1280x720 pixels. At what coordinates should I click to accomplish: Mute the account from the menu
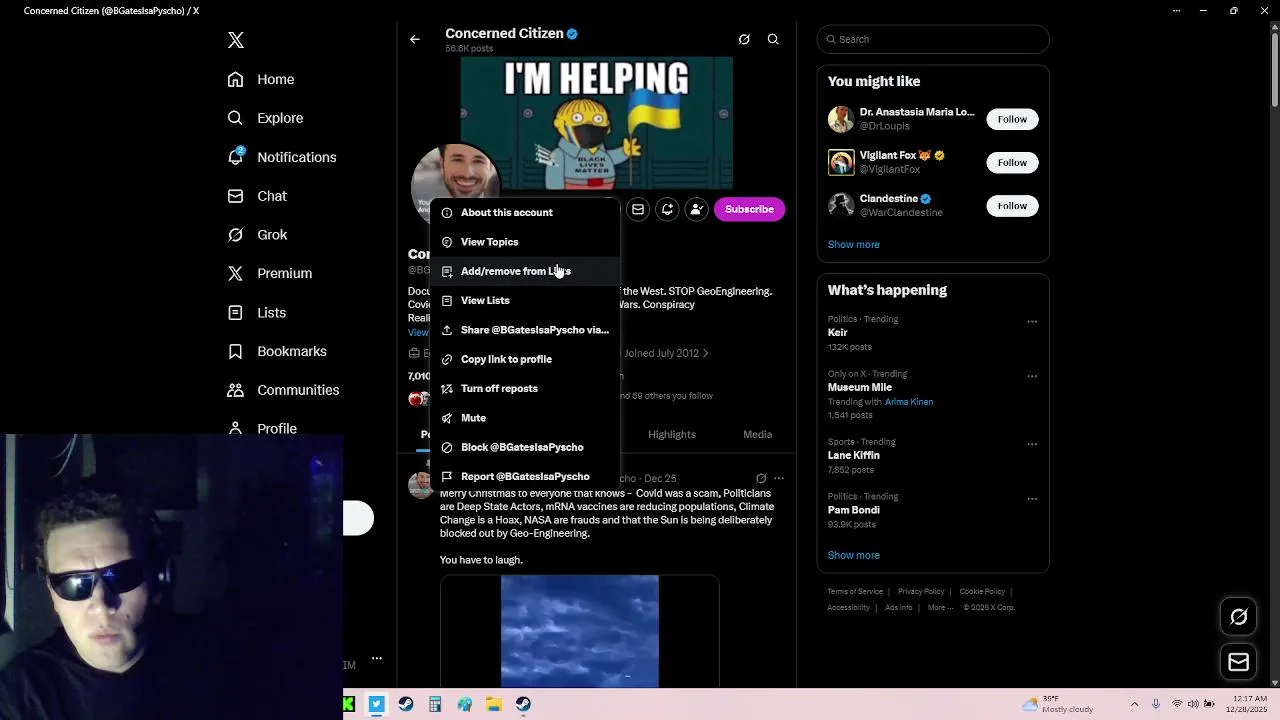[x=523, y=418]
